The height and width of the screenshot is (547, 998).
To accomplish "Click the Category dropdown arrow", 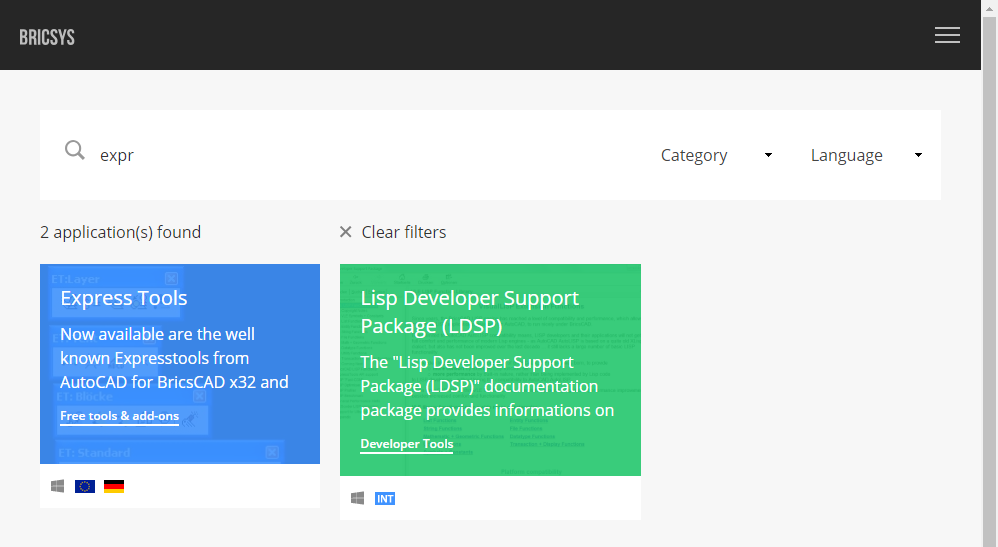I will 768,155.
